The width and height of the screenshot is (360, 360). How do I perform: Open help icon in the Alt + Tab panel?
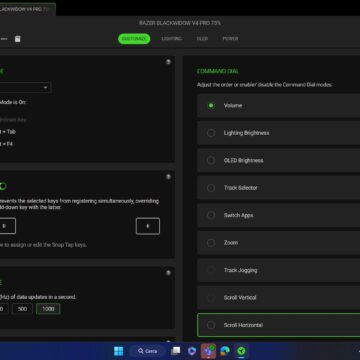[x=168, y=62]
